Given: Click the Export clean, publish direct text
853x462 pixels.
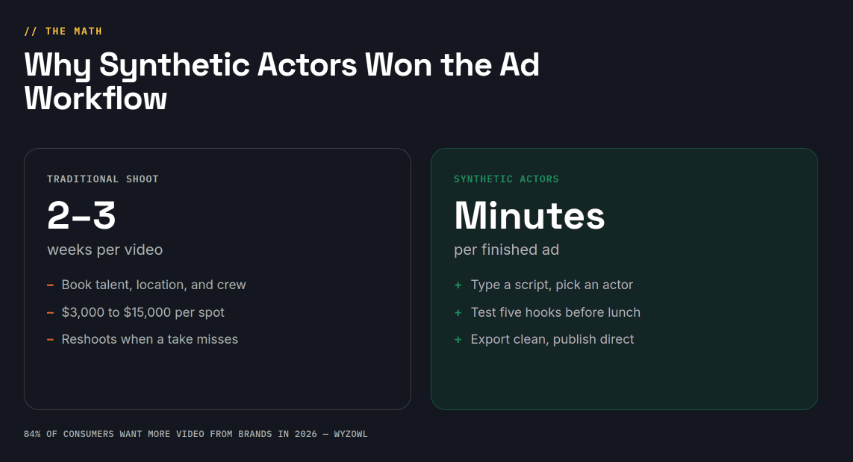Looking at the screenshot, I should click(x=552, y=340).
